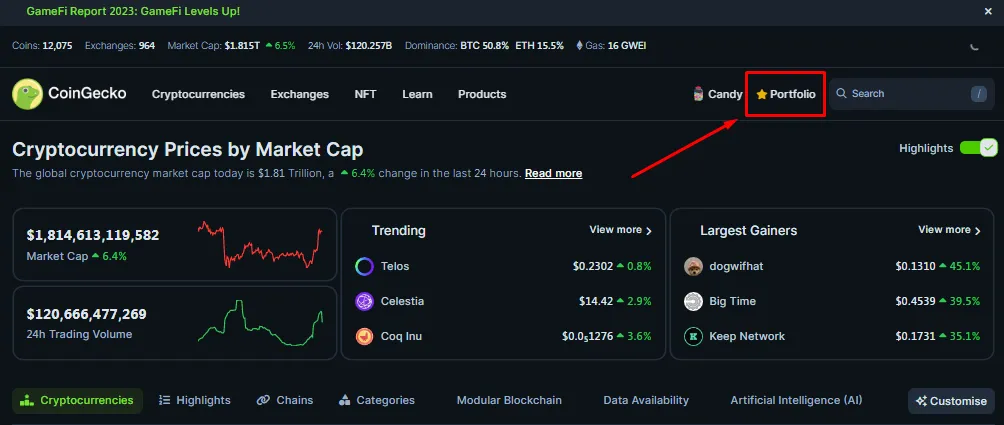The width and height of the screenshot is (1004, 425).
Task: Open GameFi Report 2023 banner link
Action: tap(133, 12)
